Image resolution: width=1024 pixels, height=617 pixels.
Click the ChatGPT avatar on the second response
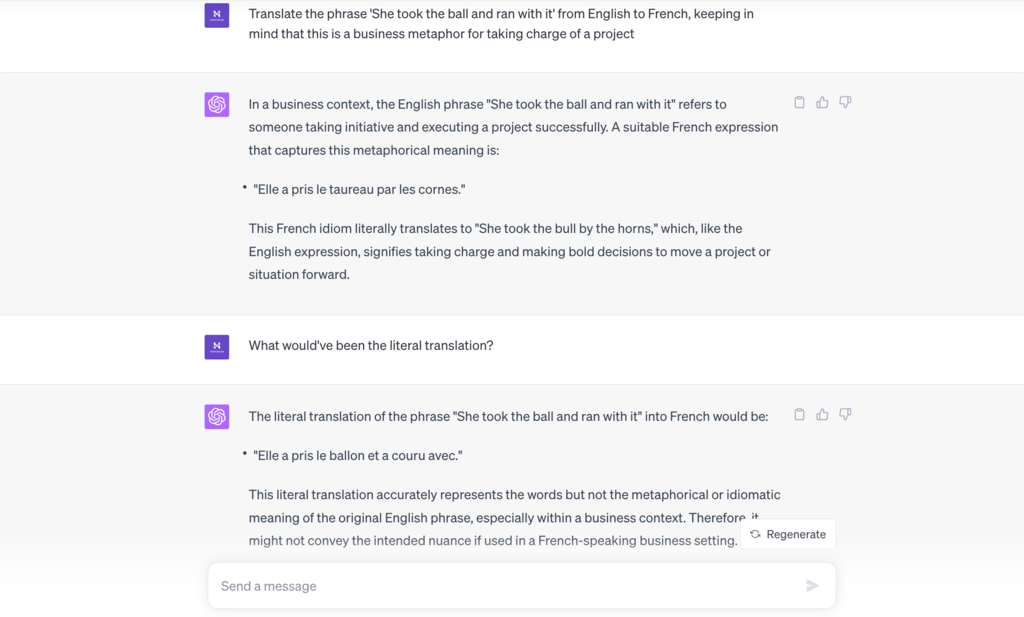click(216, 416)
